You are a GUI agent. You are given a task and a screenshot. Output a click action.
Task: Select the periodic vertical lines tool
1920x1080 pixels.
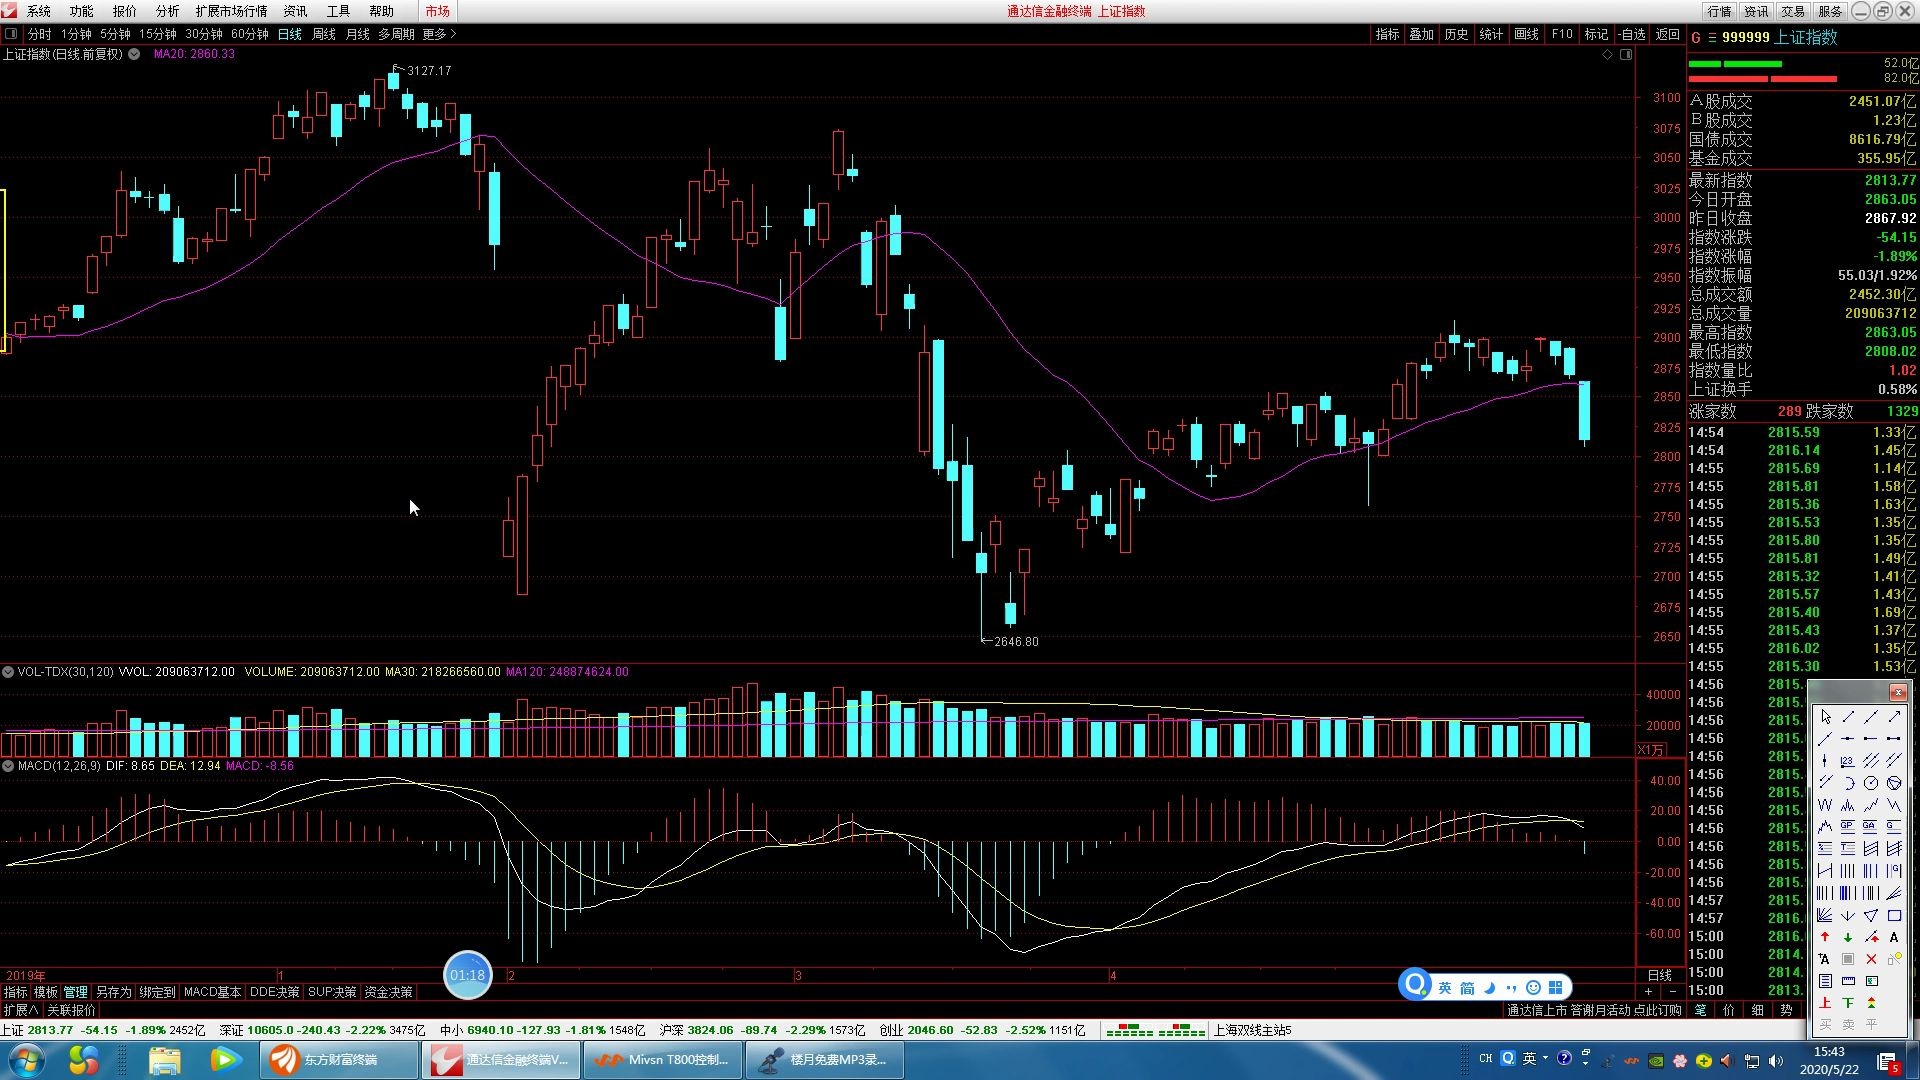tap(1848, 871)
